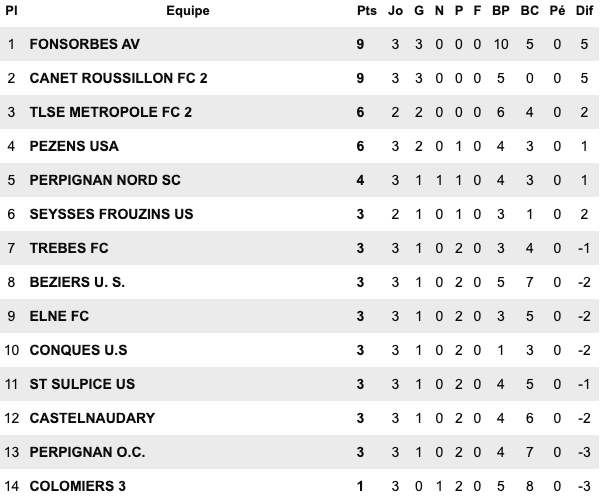This screenshot has width=604, height=500.
Task: Select SEYSSES FROUZINS US team
Action: (111, 214)
